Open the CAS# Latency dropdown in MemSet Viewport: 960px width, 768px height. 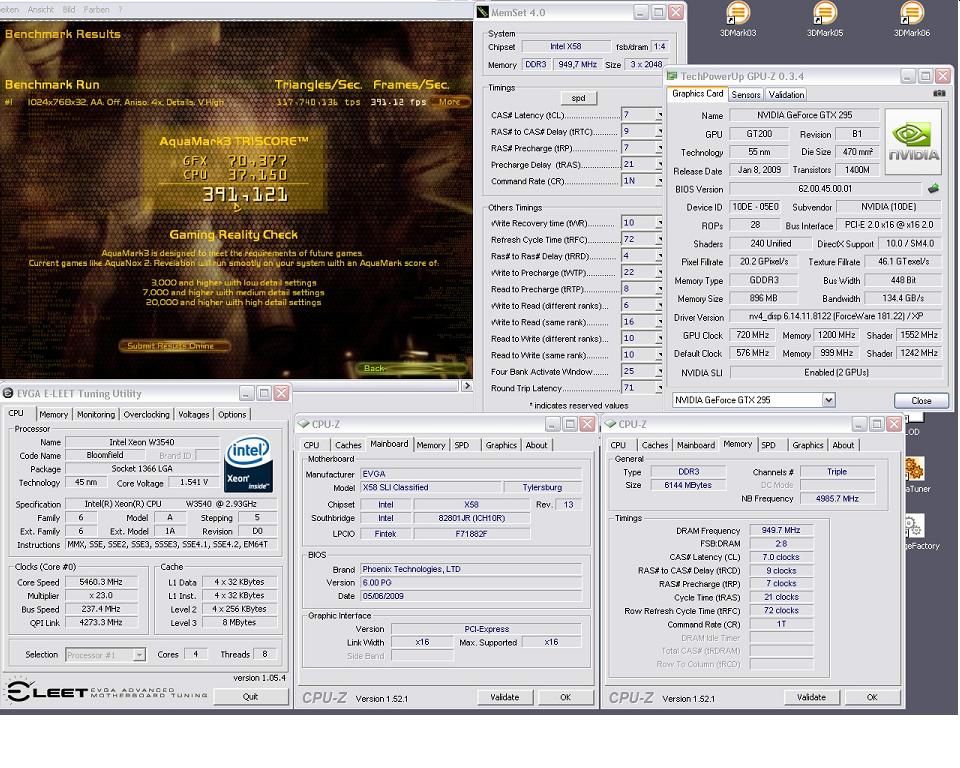[x=659, y=115]
